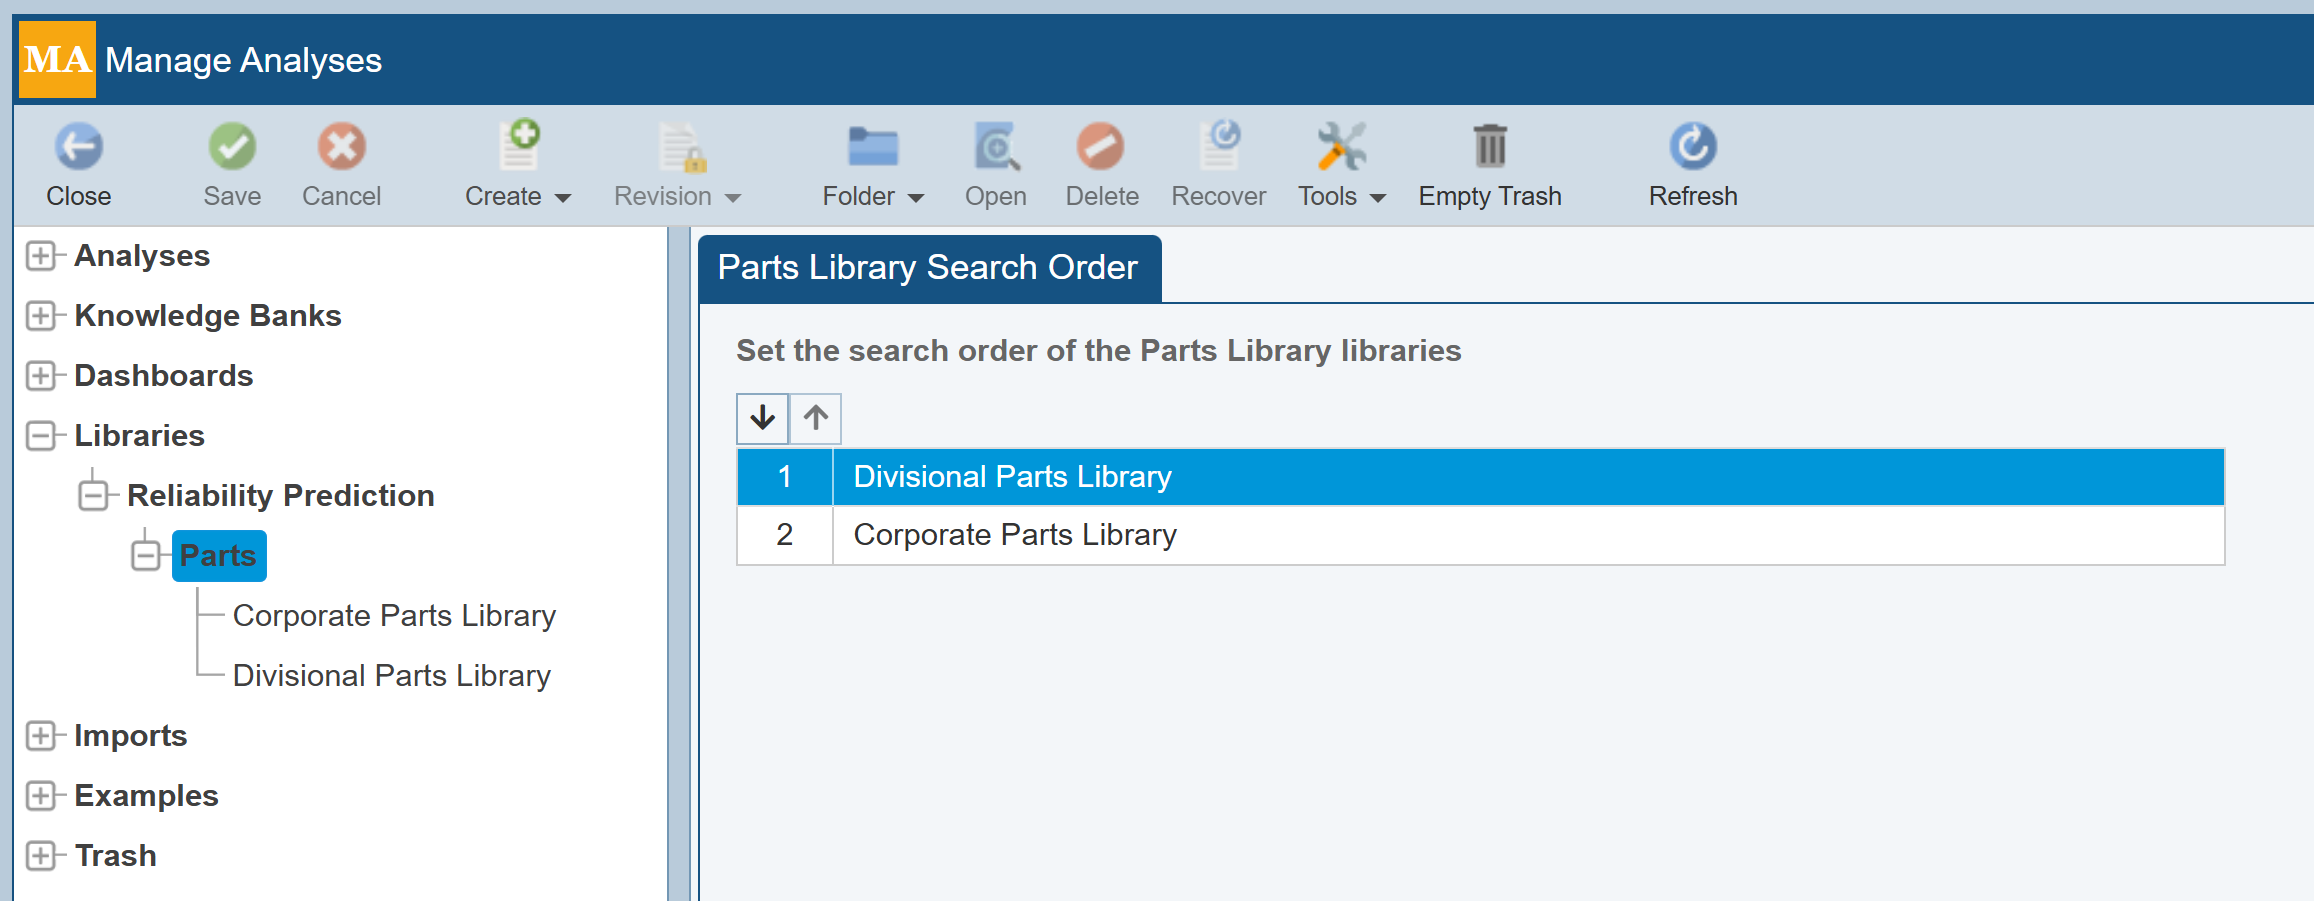Viewport: 2314px width, 901px height.
Task: Expand the Analyses tree node
Action: point(41,256)
